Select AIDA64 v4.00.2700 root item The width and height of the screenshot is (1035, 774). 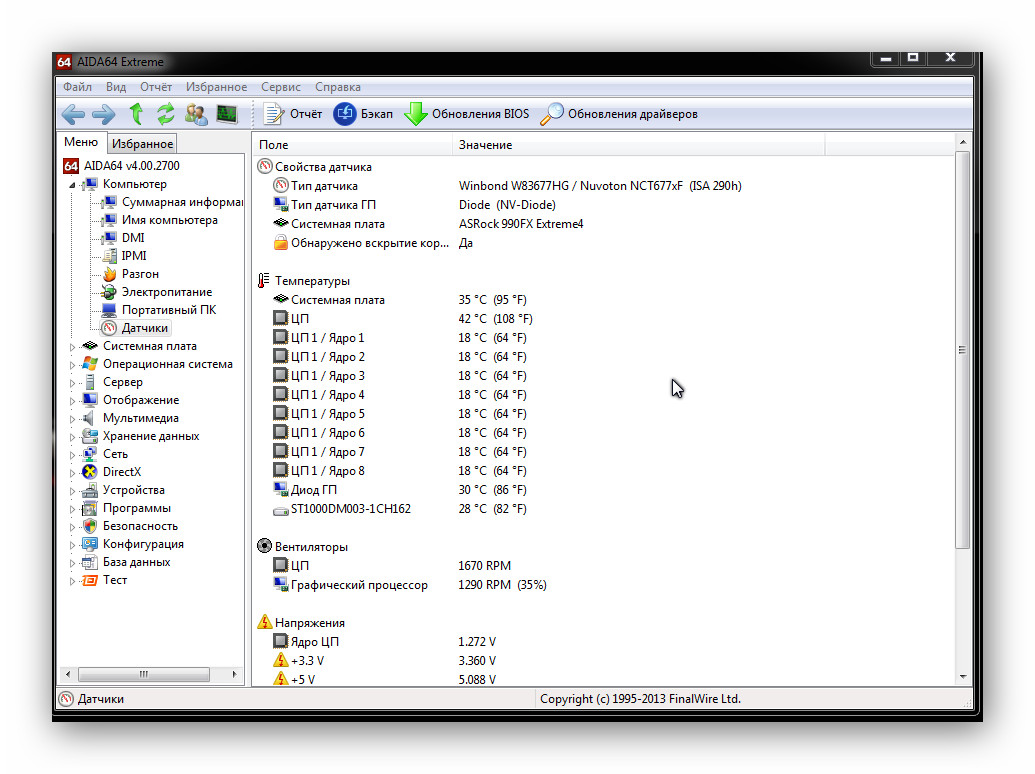(x=122, y=166)
